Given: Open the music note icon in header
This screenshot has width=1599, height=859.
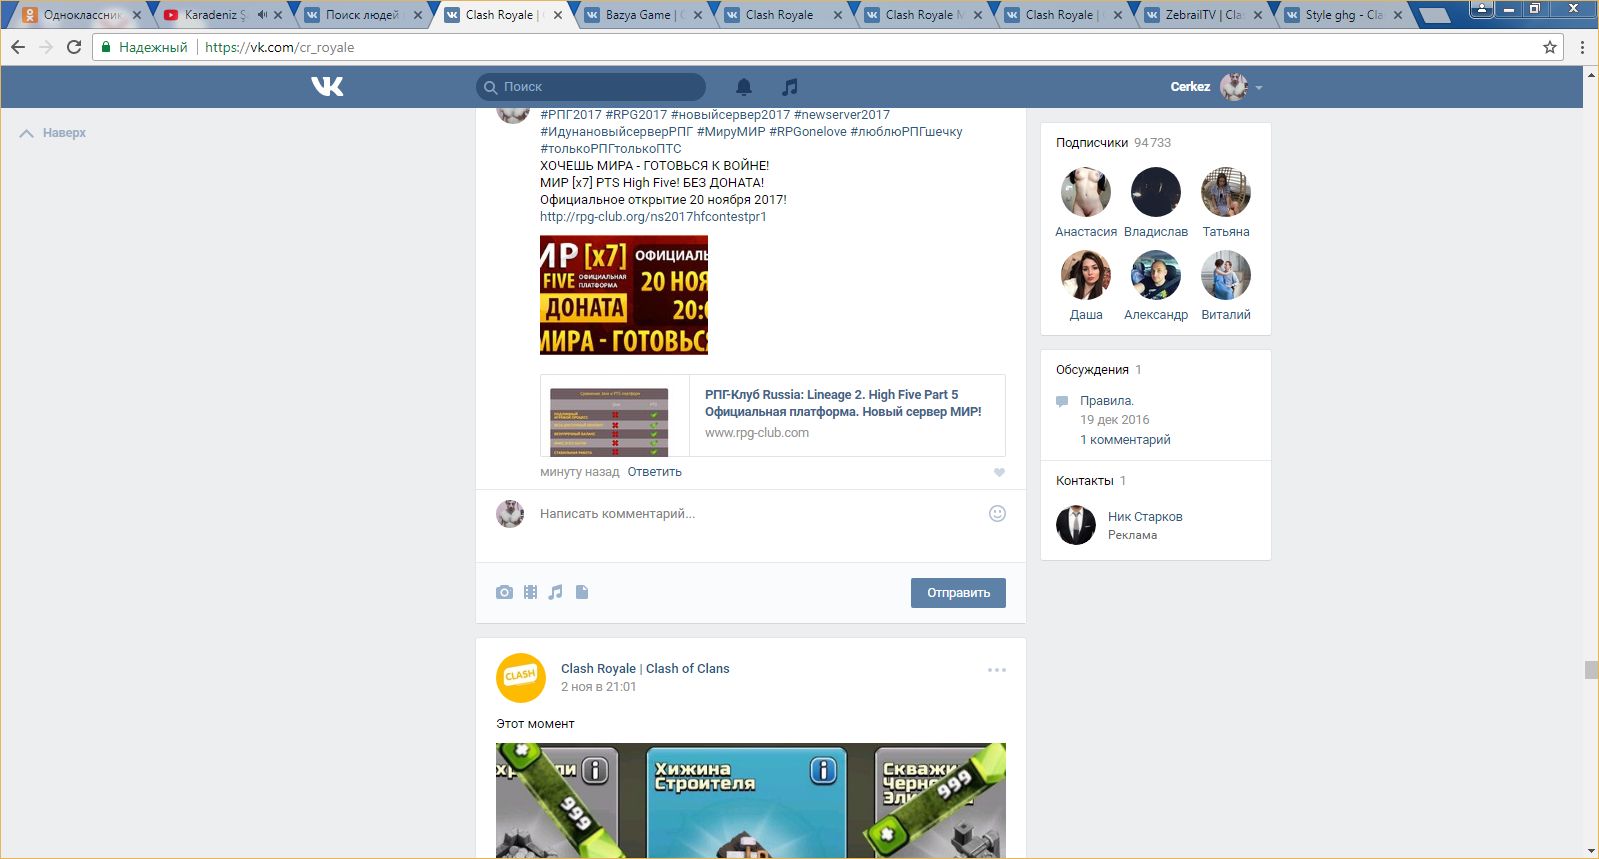Looking at the screenshot, I should (x=790, y=87).
